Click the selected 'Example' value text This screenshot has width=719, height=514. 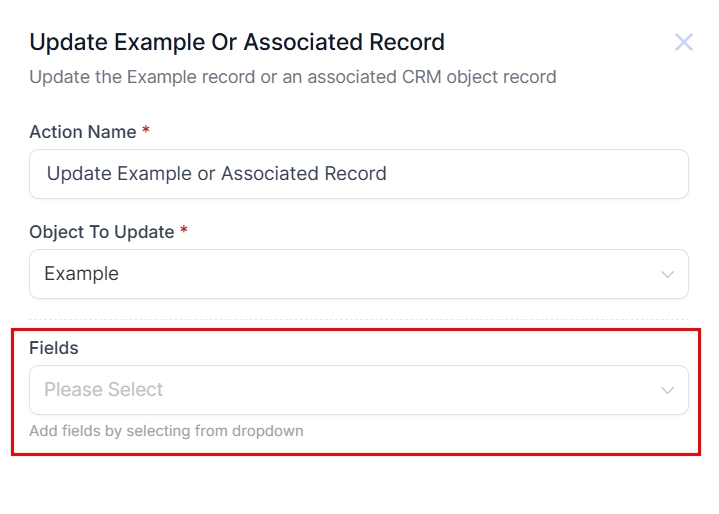point(81,274)
